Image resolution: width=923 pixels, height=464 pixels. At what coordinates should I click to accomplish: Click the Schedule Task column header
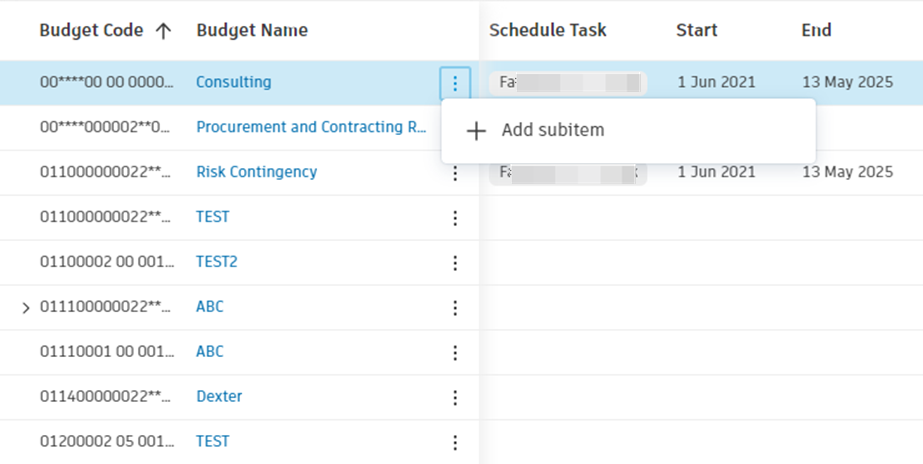tap(547, 31)
